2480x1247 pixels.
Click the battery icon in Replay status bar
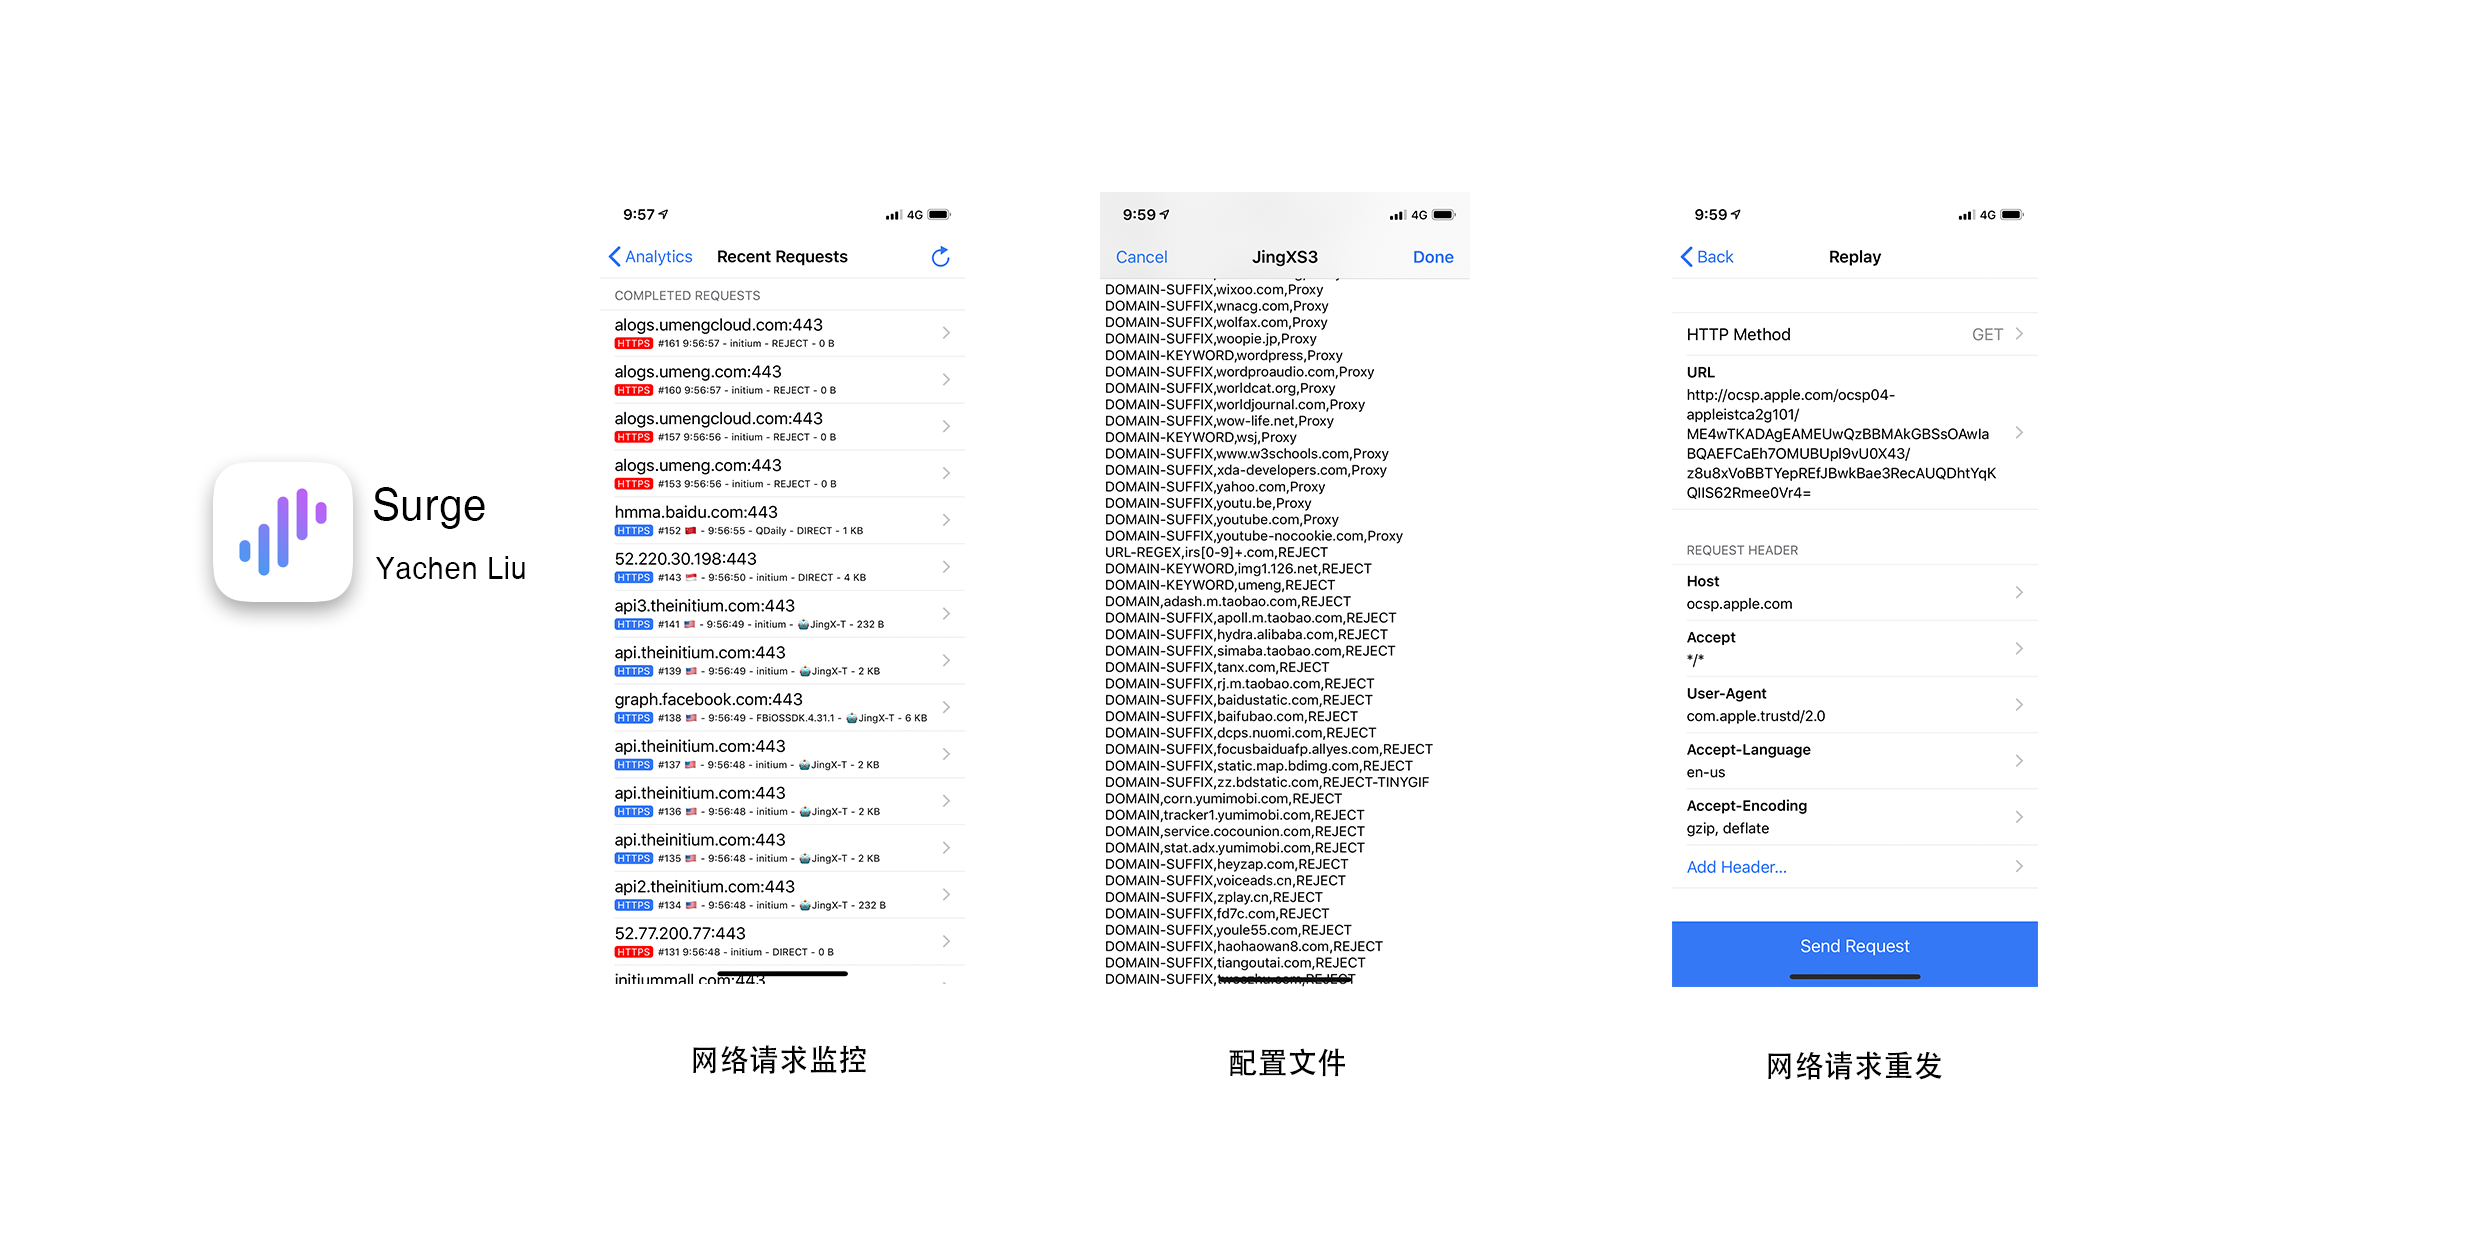2012,215
